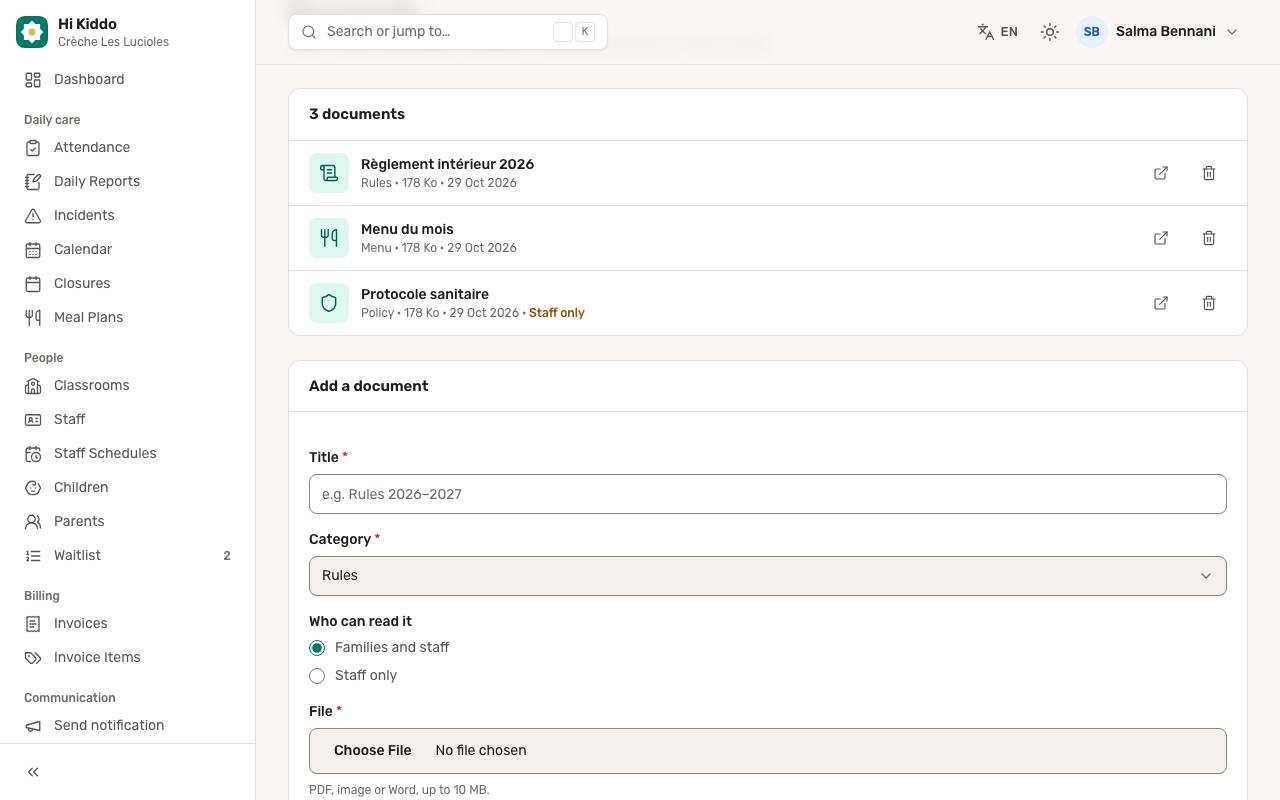Open Send notification page
This screenshot has height=800, width=1280.
click(x=128, y=725)
